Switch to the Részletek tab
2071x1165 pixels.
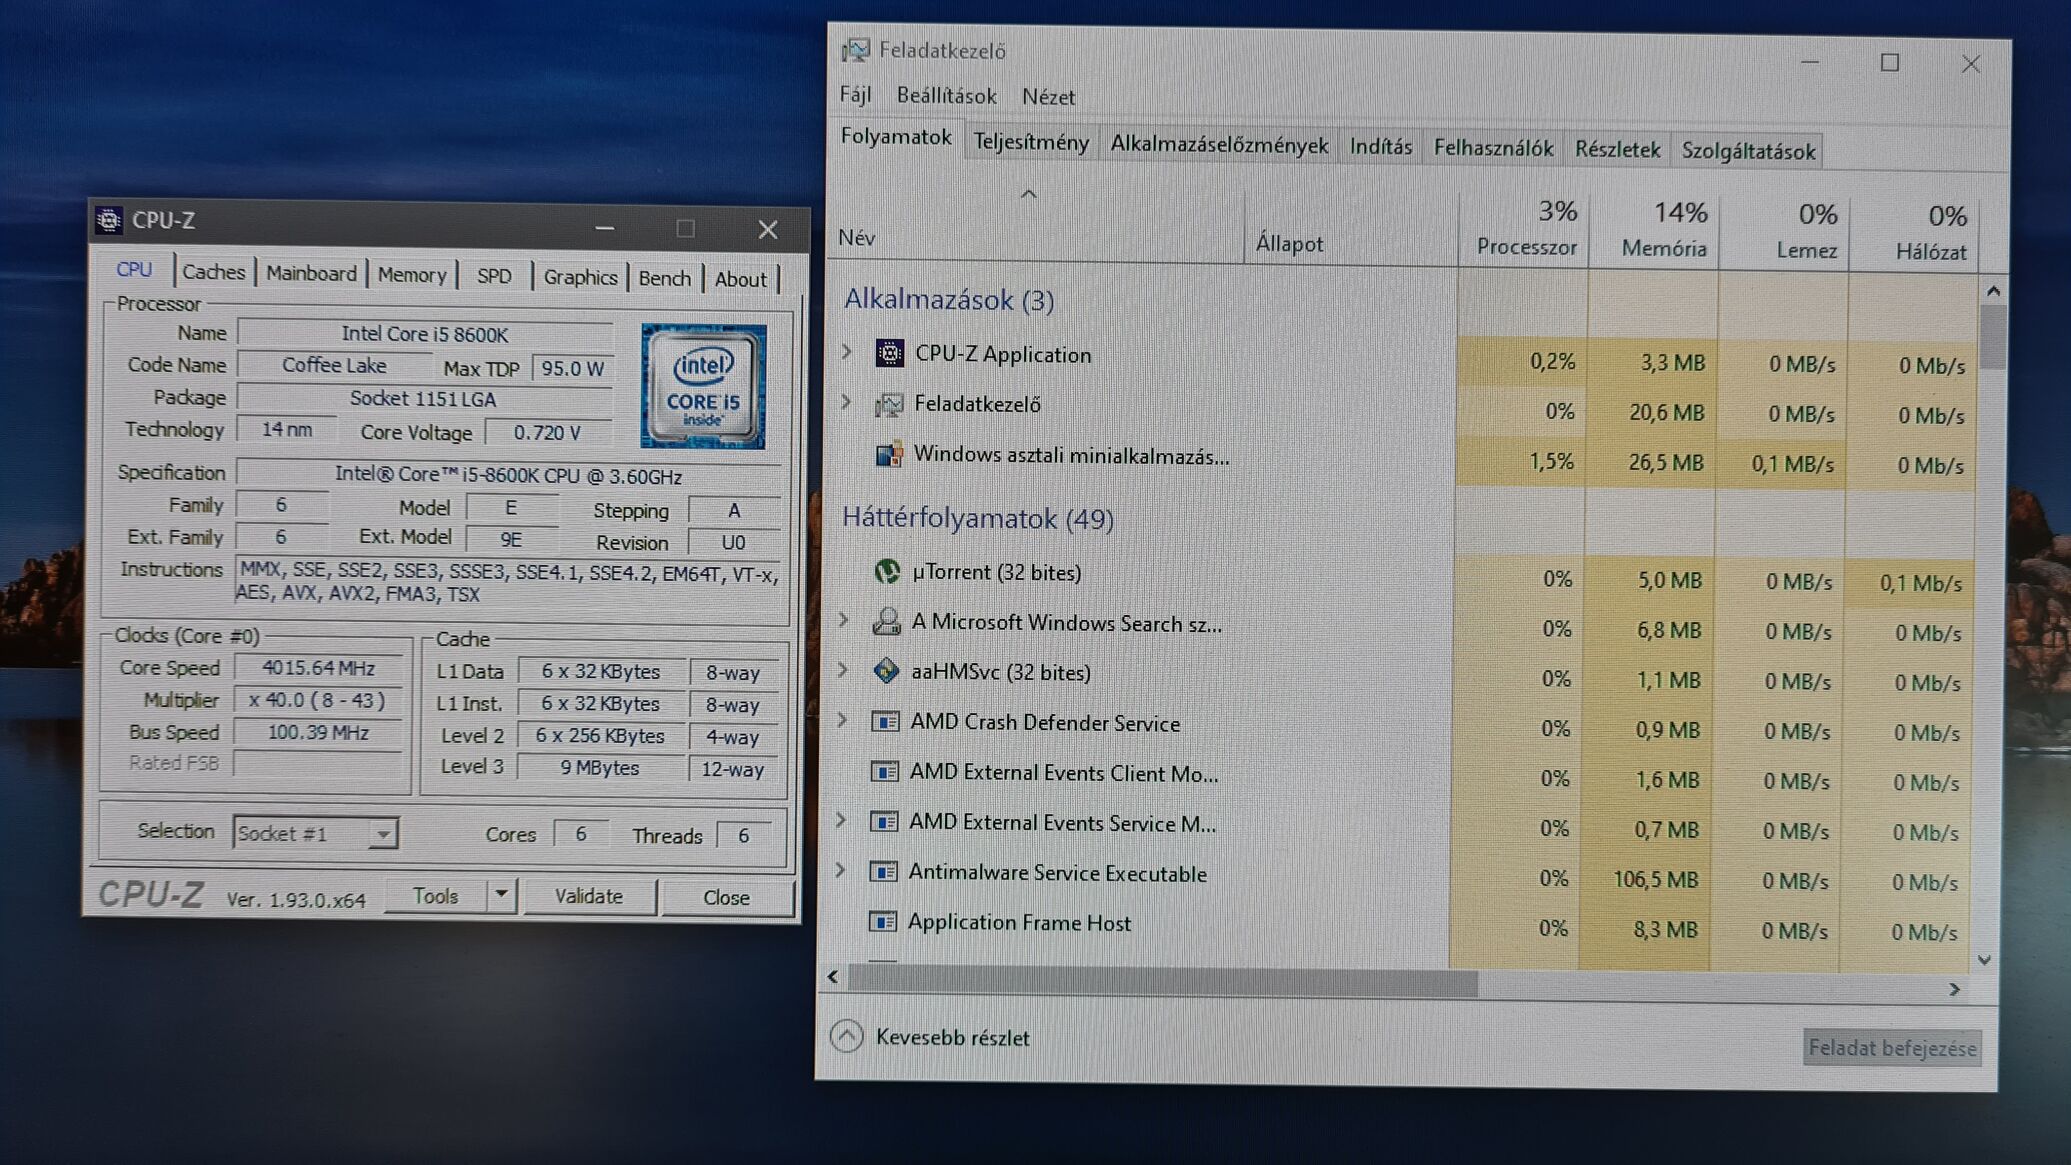pos(1617,149)
